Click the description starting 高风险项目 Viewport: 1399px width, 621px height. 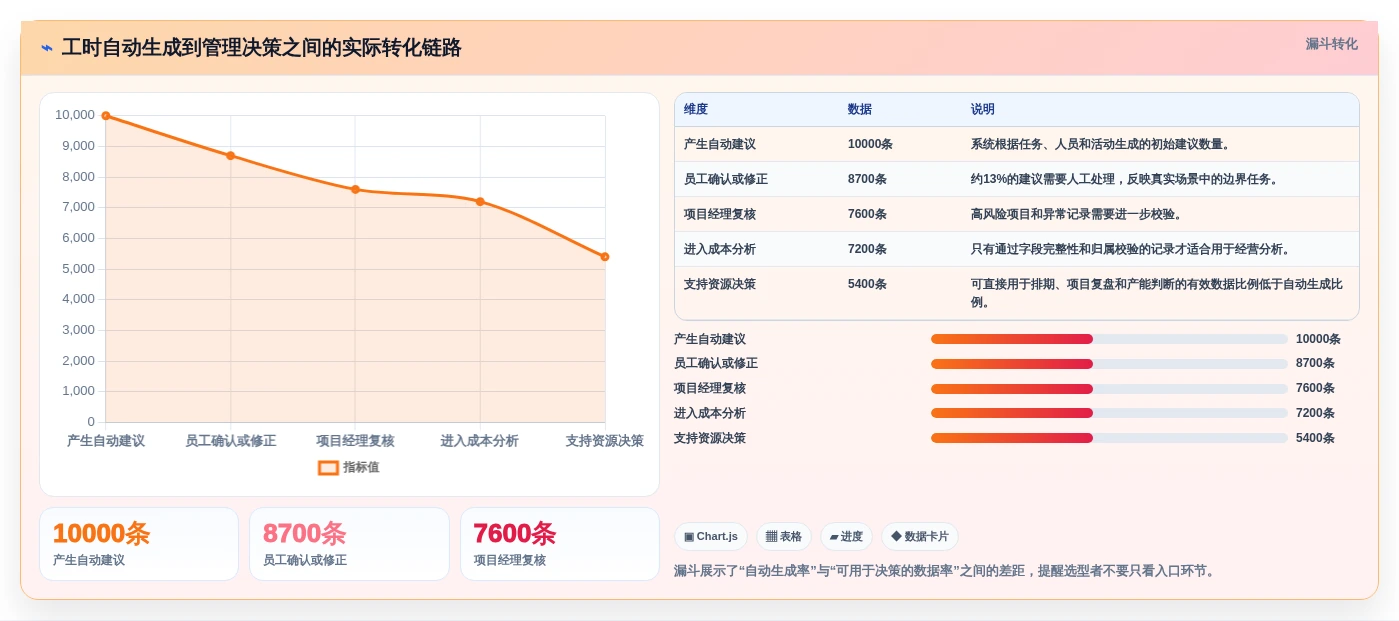(x=1077, y=214)
